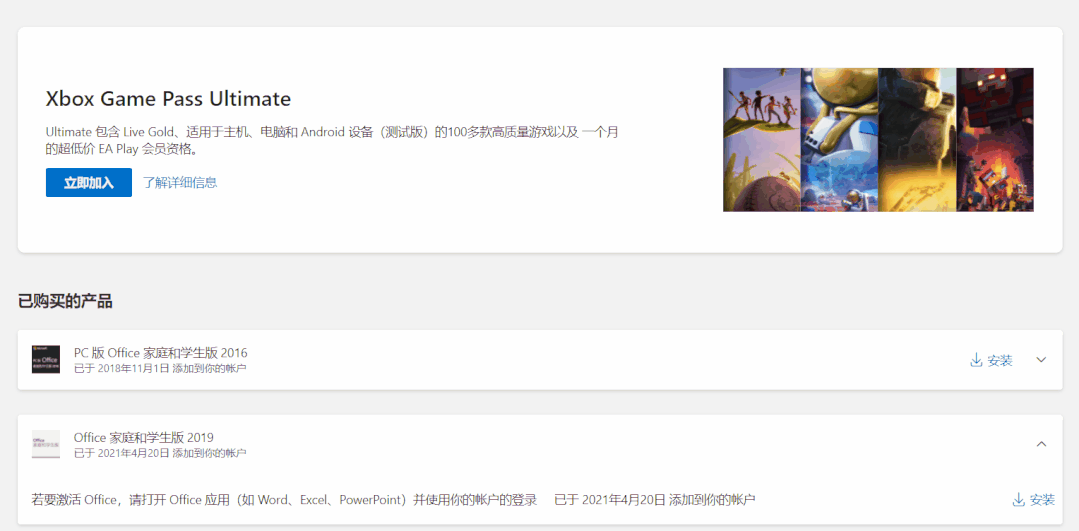Click the 立即加入 button
1079x531 pixels.
click(x=89, y=182)
